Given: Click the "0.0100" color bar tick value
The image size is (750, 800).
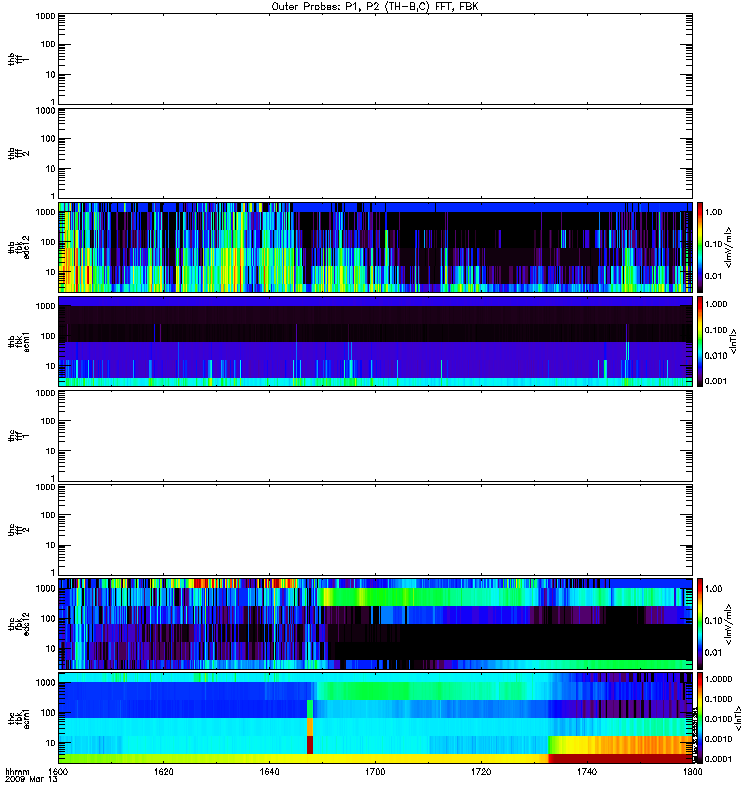Looking at the screenshot, I should (x=718, y=719).
